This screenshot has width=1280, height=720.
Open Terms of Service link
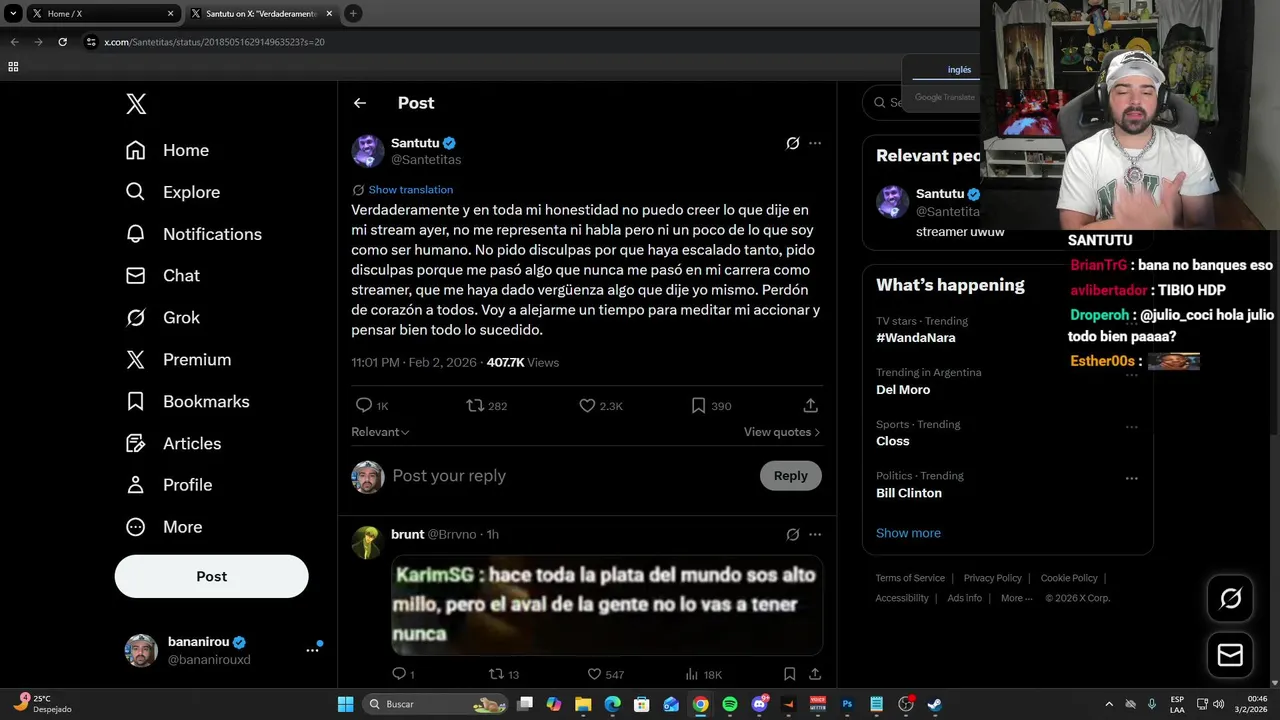(x=910, y=578)
